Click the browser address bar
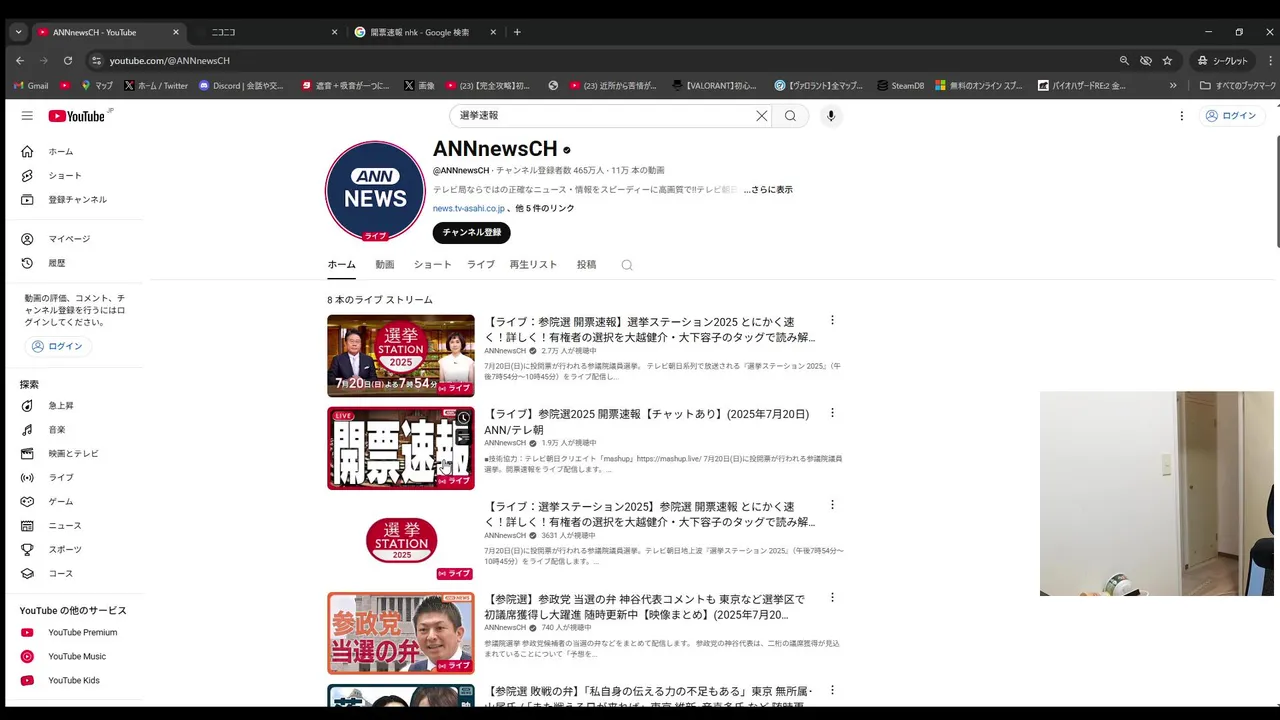Viewport: 1280px width, 720px height. [x=600, y=60]
